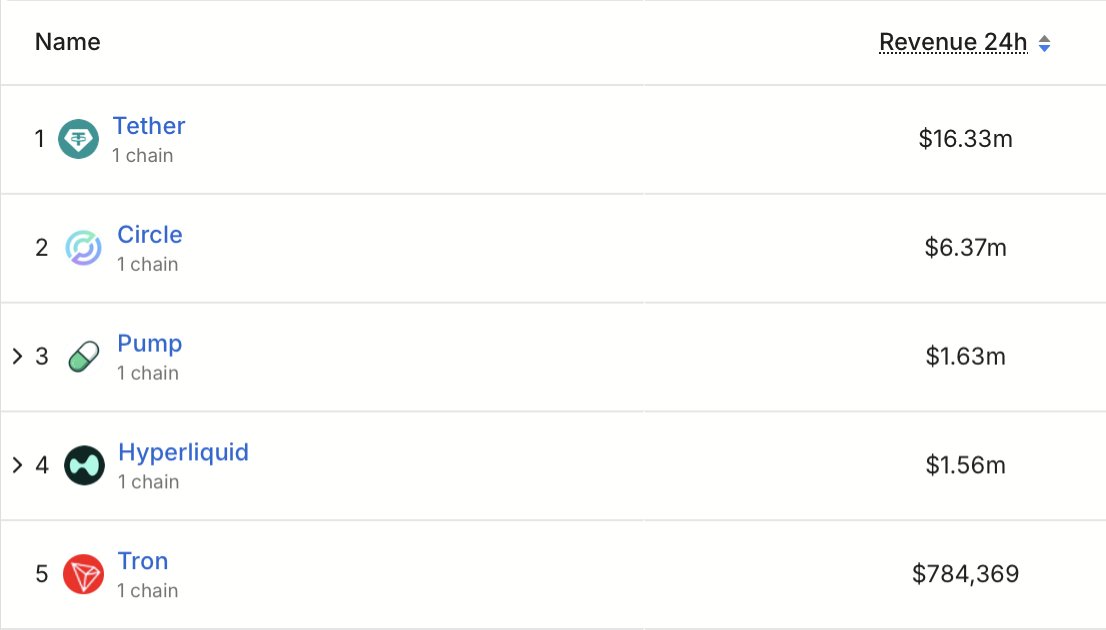Click the Hyperliquid logo icon

84,466
